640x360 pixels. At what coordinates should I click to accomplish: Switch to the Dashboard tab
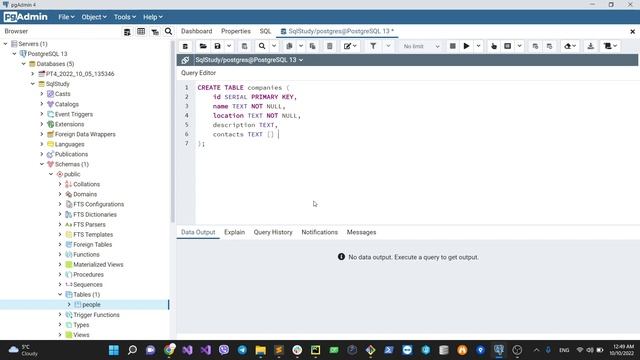pos(196,31)
